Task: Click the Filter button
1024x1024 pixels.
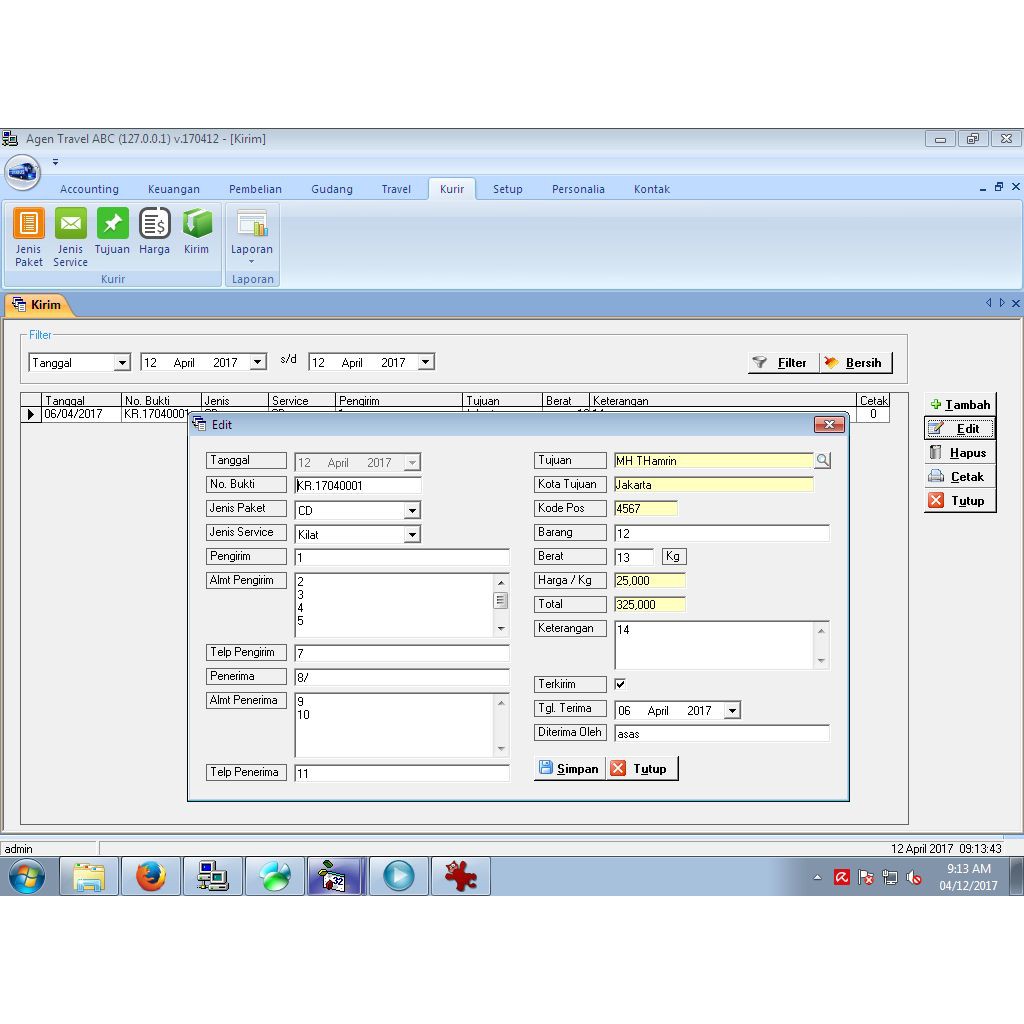Action: click(x=782, y=363)
